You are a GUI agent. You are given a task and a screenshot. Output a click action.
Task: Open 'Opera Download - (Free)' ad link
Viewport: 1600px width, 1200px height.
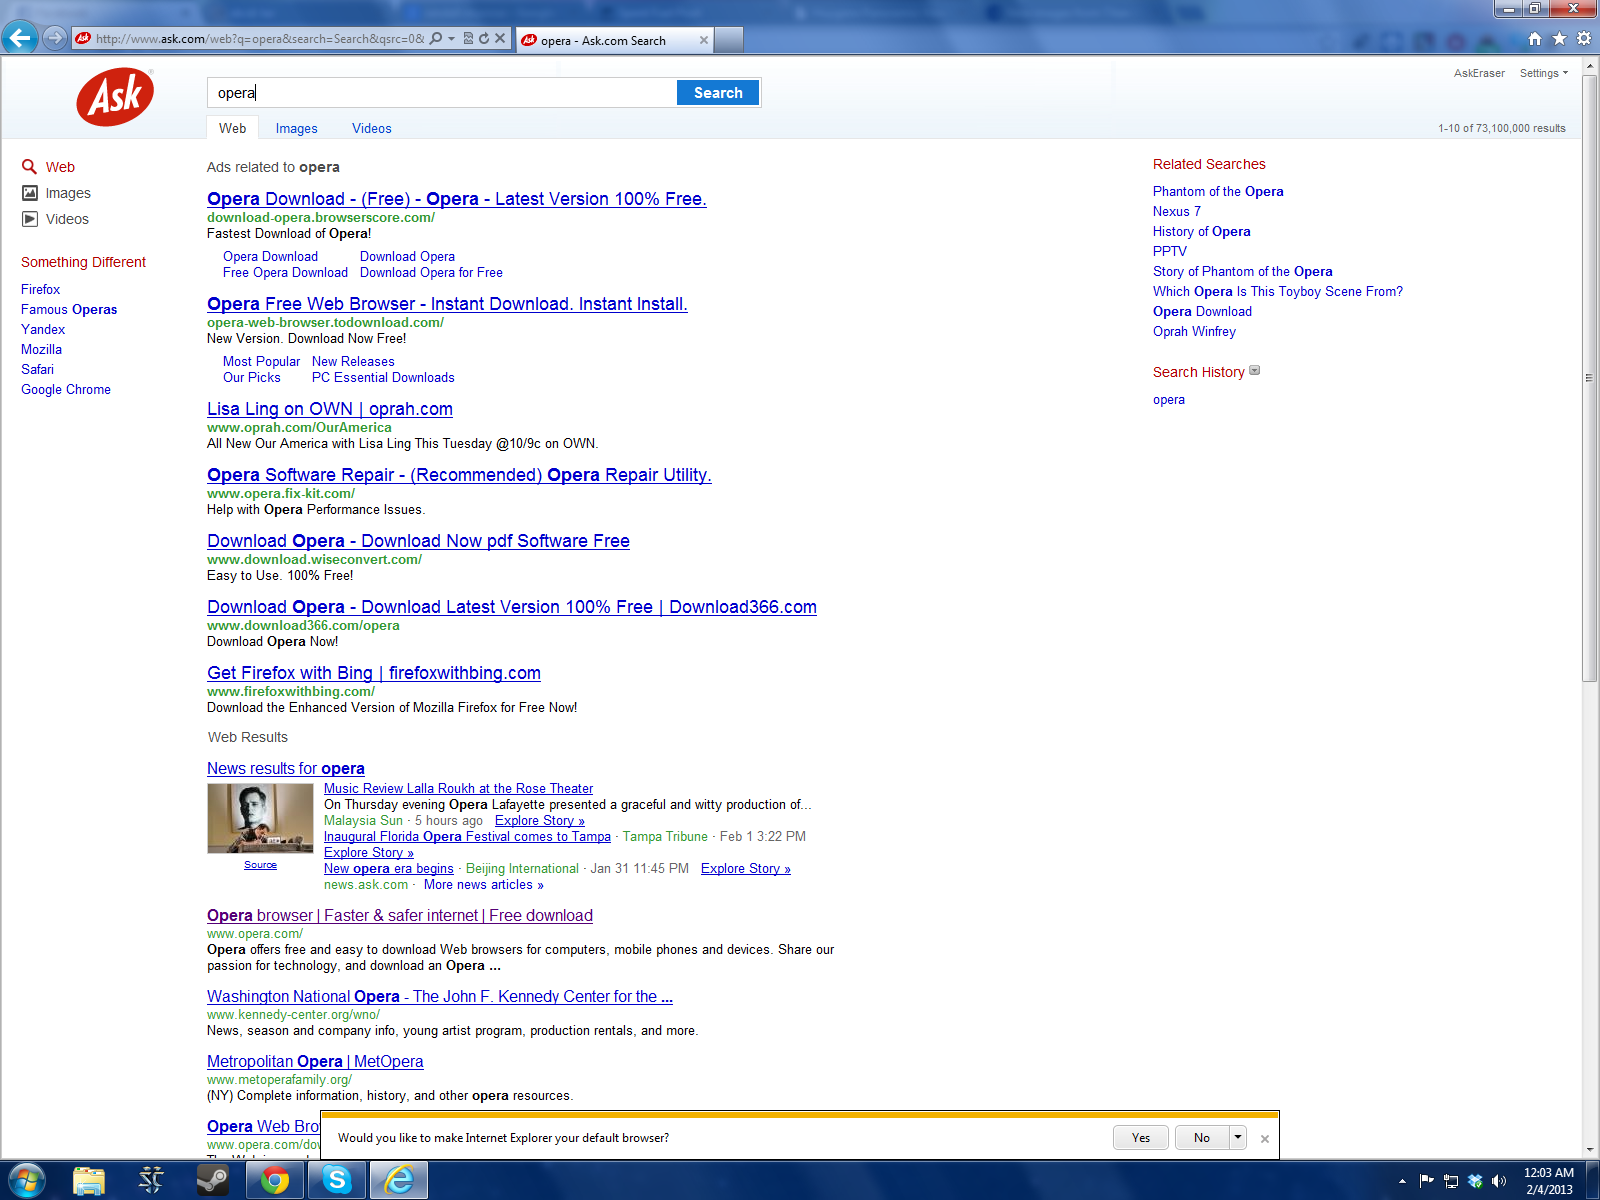click(457, 199)
